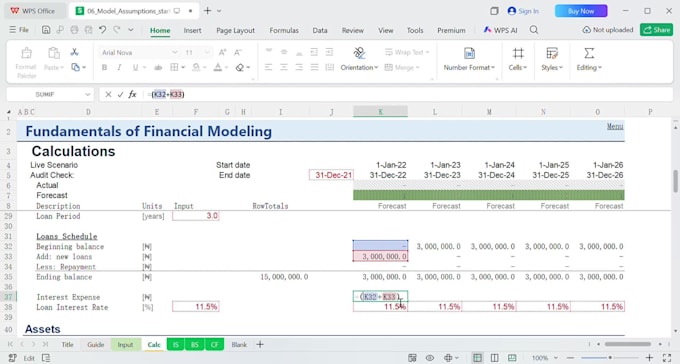
Task: Toggle underline formatting
Action: click(x=135, y=67)
